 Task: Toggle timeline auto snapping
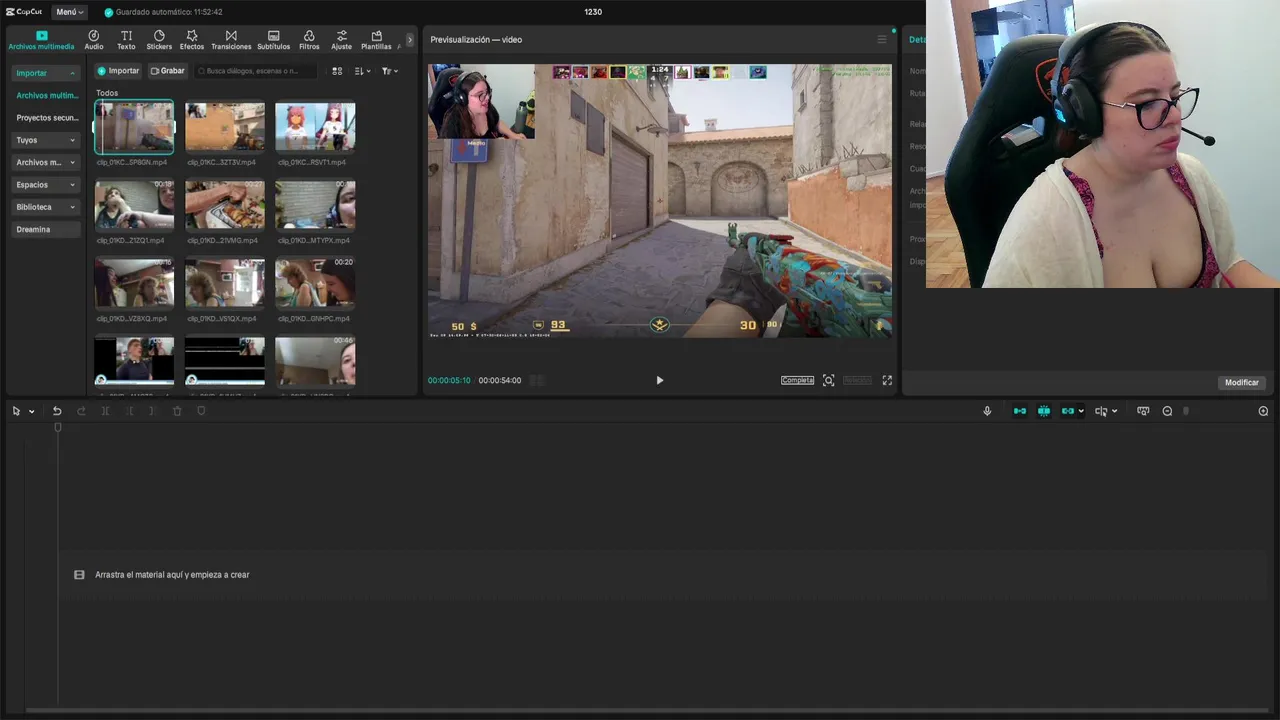1044,411
